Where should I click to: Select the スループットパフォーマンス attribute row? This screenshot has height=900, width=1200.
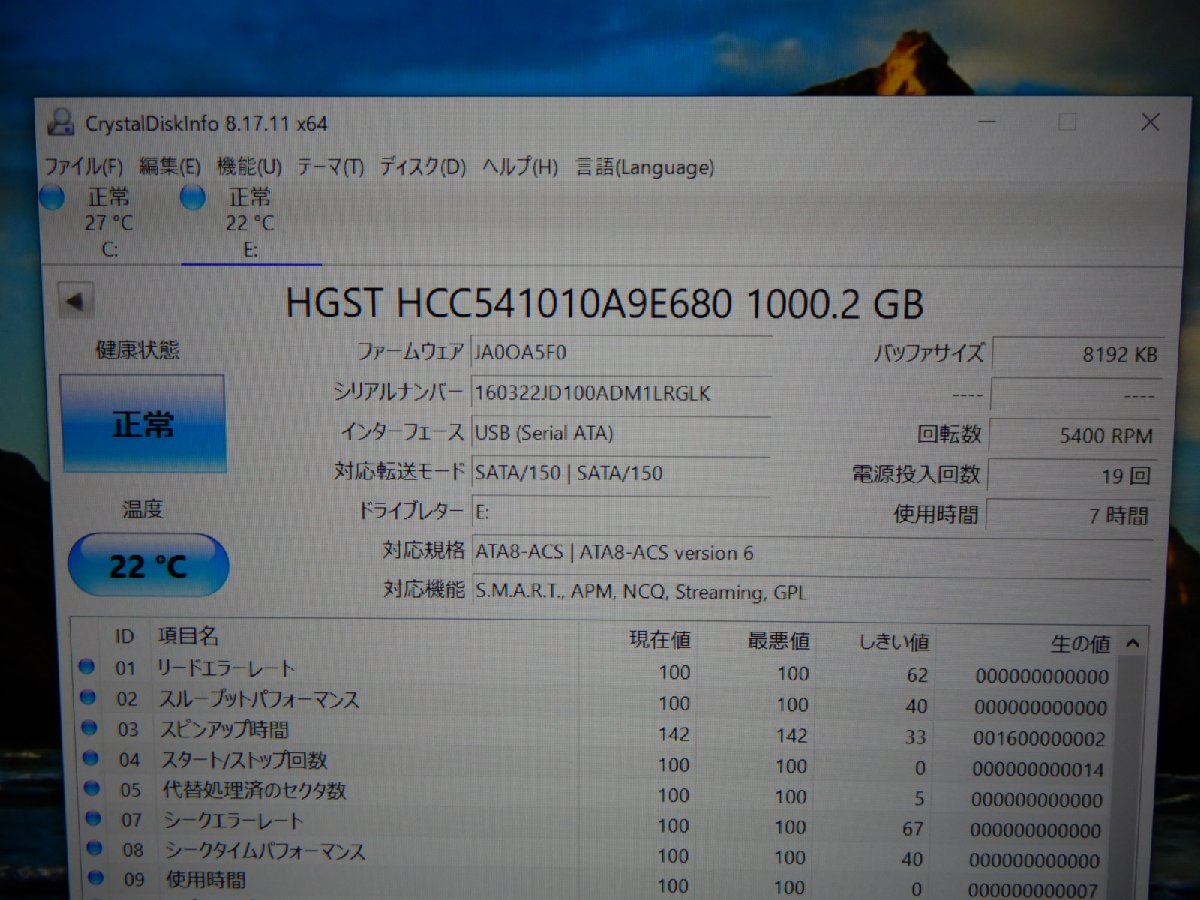[x=595, y=702]
